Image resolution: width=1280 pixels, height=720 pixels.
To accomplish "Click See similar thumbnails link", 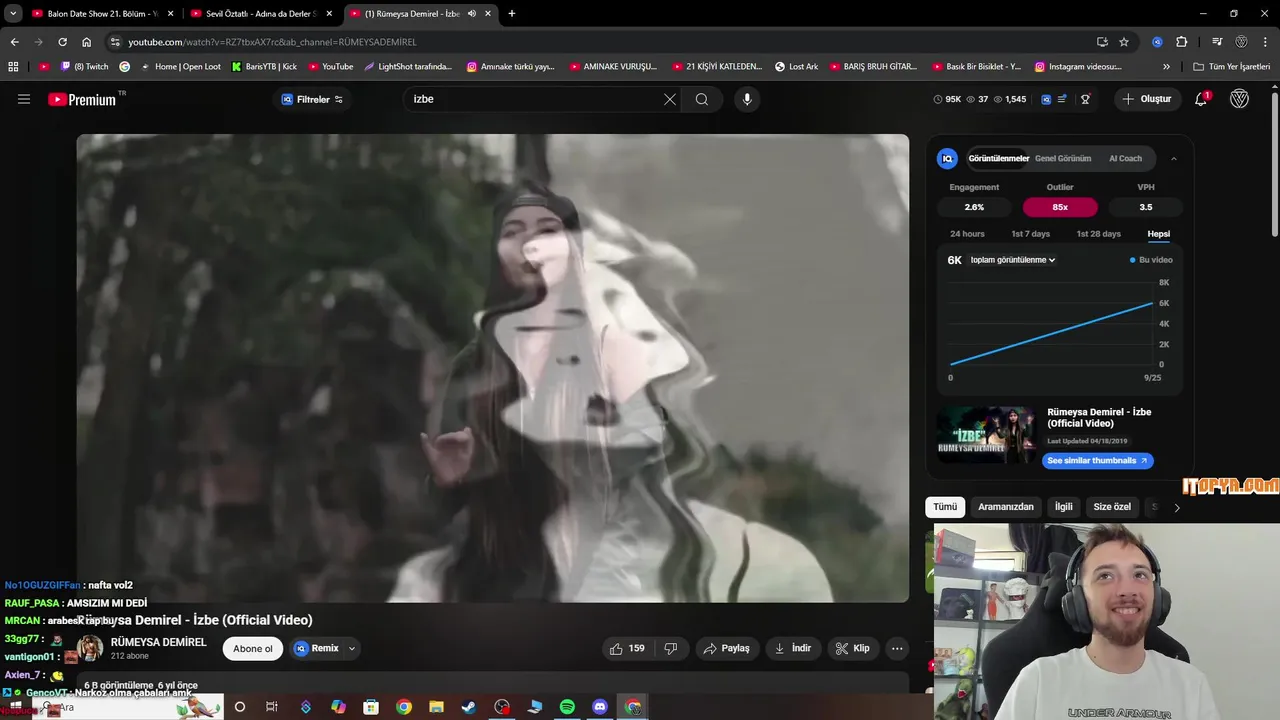I will 1097,461.
